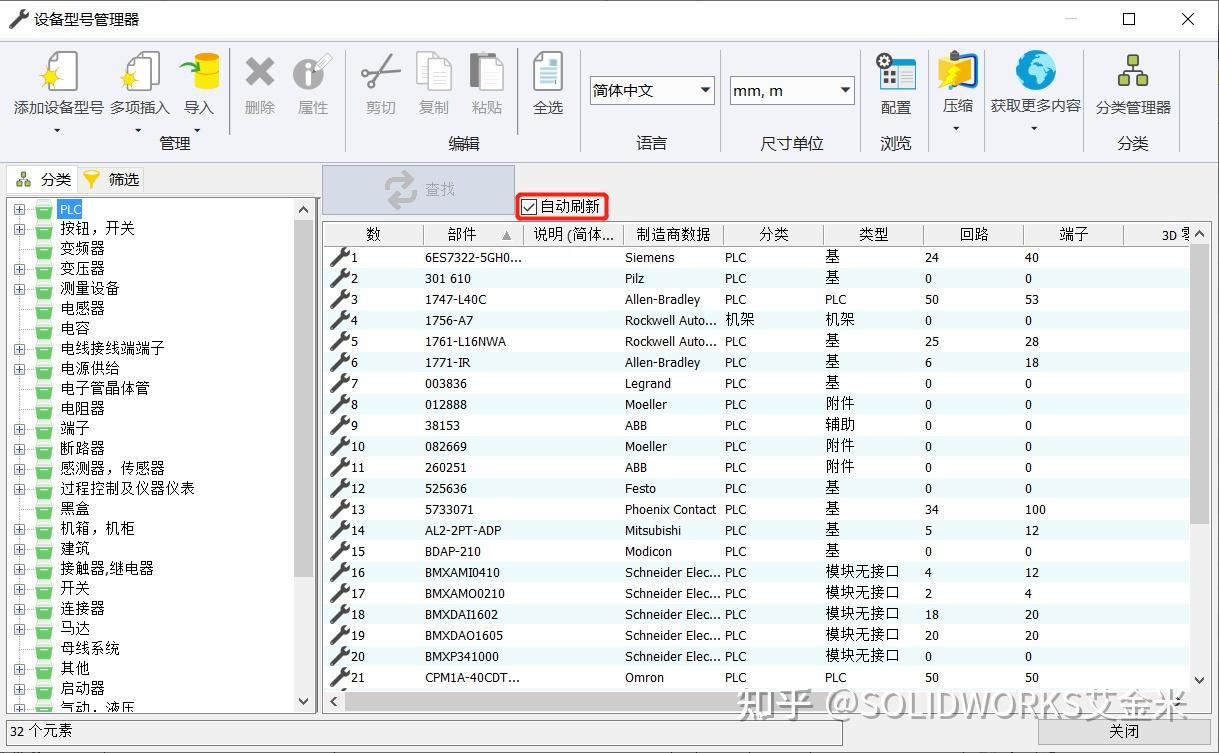Image resolution: width=1219 pixels, height=753 pixels.
Task: Toggle the 自动刷新 checkbox
Action: 529,207
